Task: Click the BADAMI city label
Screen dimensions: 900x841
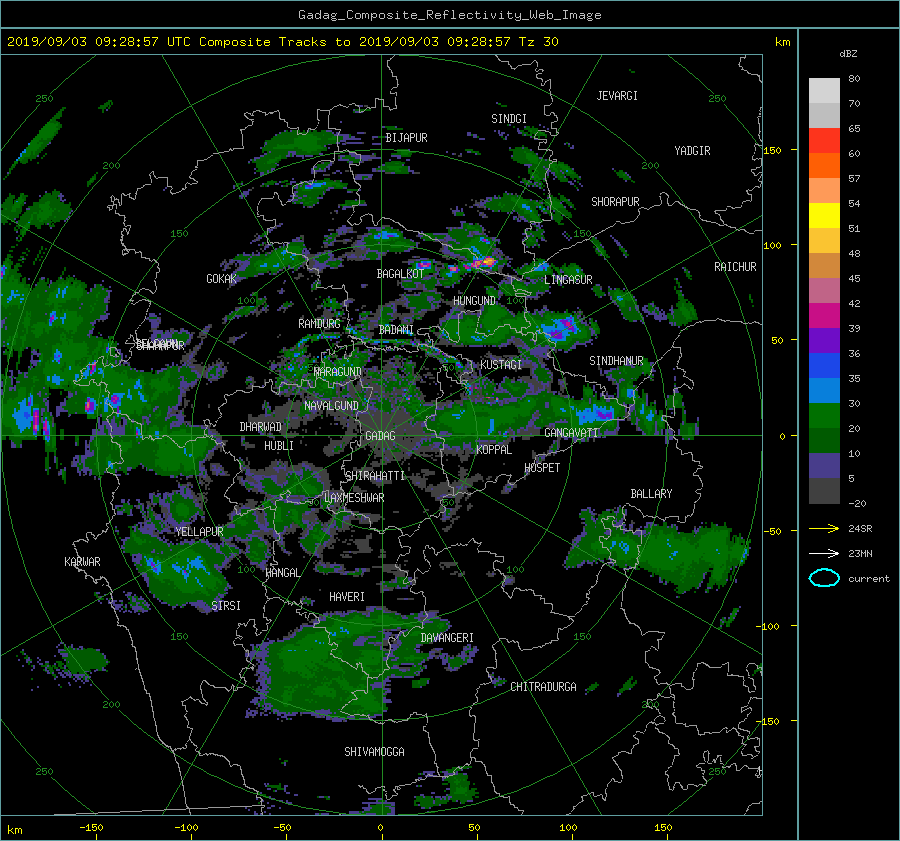Action: pos(396,330)
